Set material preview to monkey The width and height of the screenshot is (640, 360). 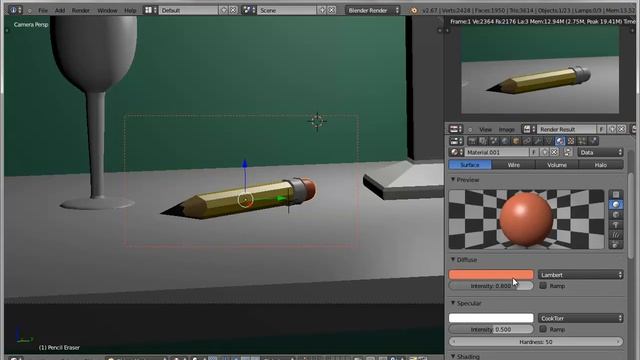[x=616, y=225]
